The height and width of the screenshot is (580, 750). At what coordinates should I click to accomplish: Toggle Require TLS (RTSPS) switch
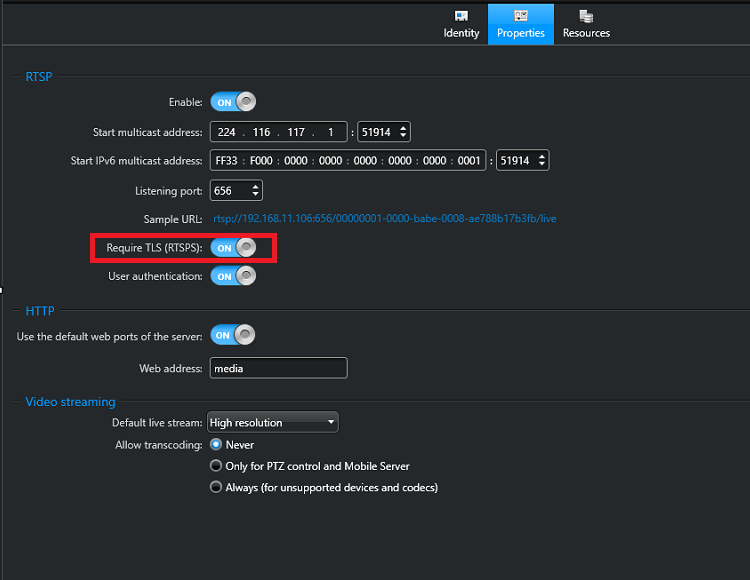tap(233, 247)
